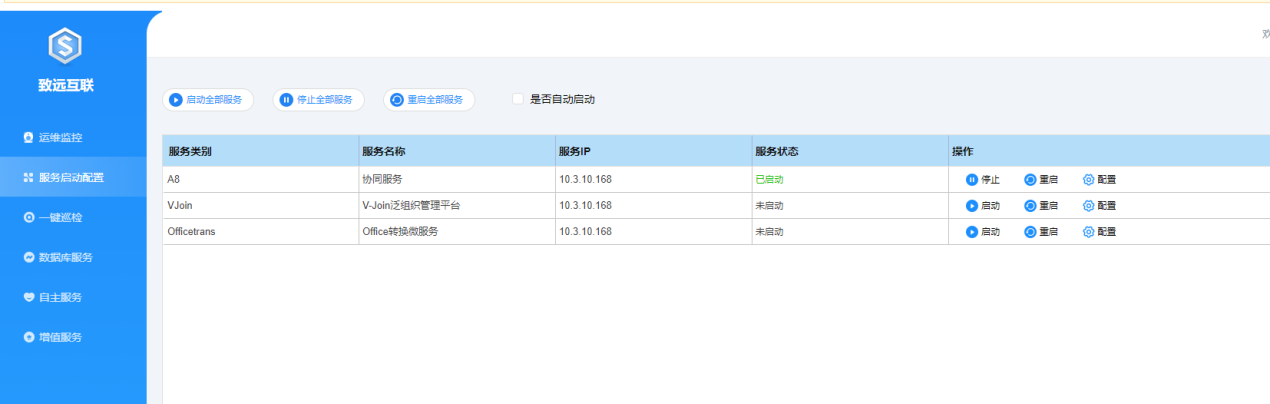The height and width of the screenshot is (404, 1270).
Task: Select 服务启动配置 menu item
Action: [73, 177]
